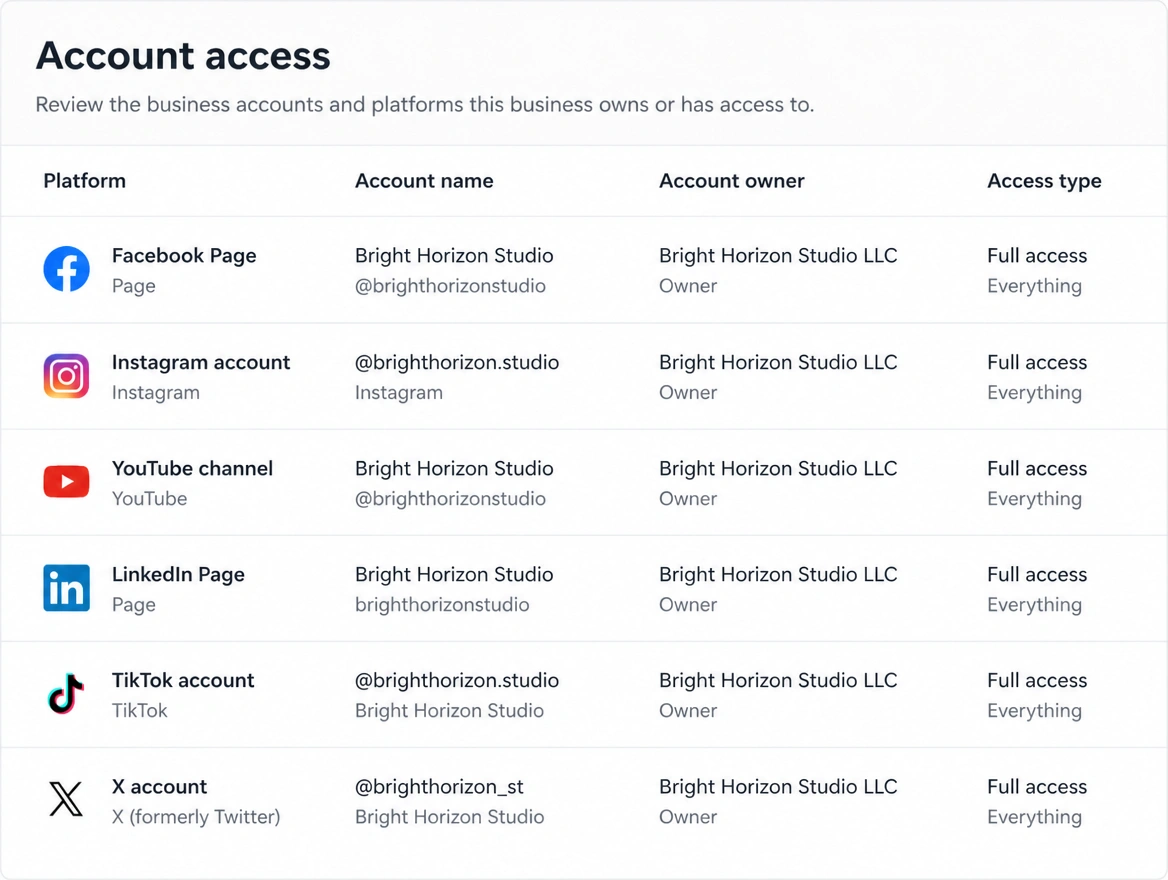Click Bright Horizon Studio LLC in TikTok row
Image resolution: width=1168 pixels, height=880 pixels.
point(778,680)
